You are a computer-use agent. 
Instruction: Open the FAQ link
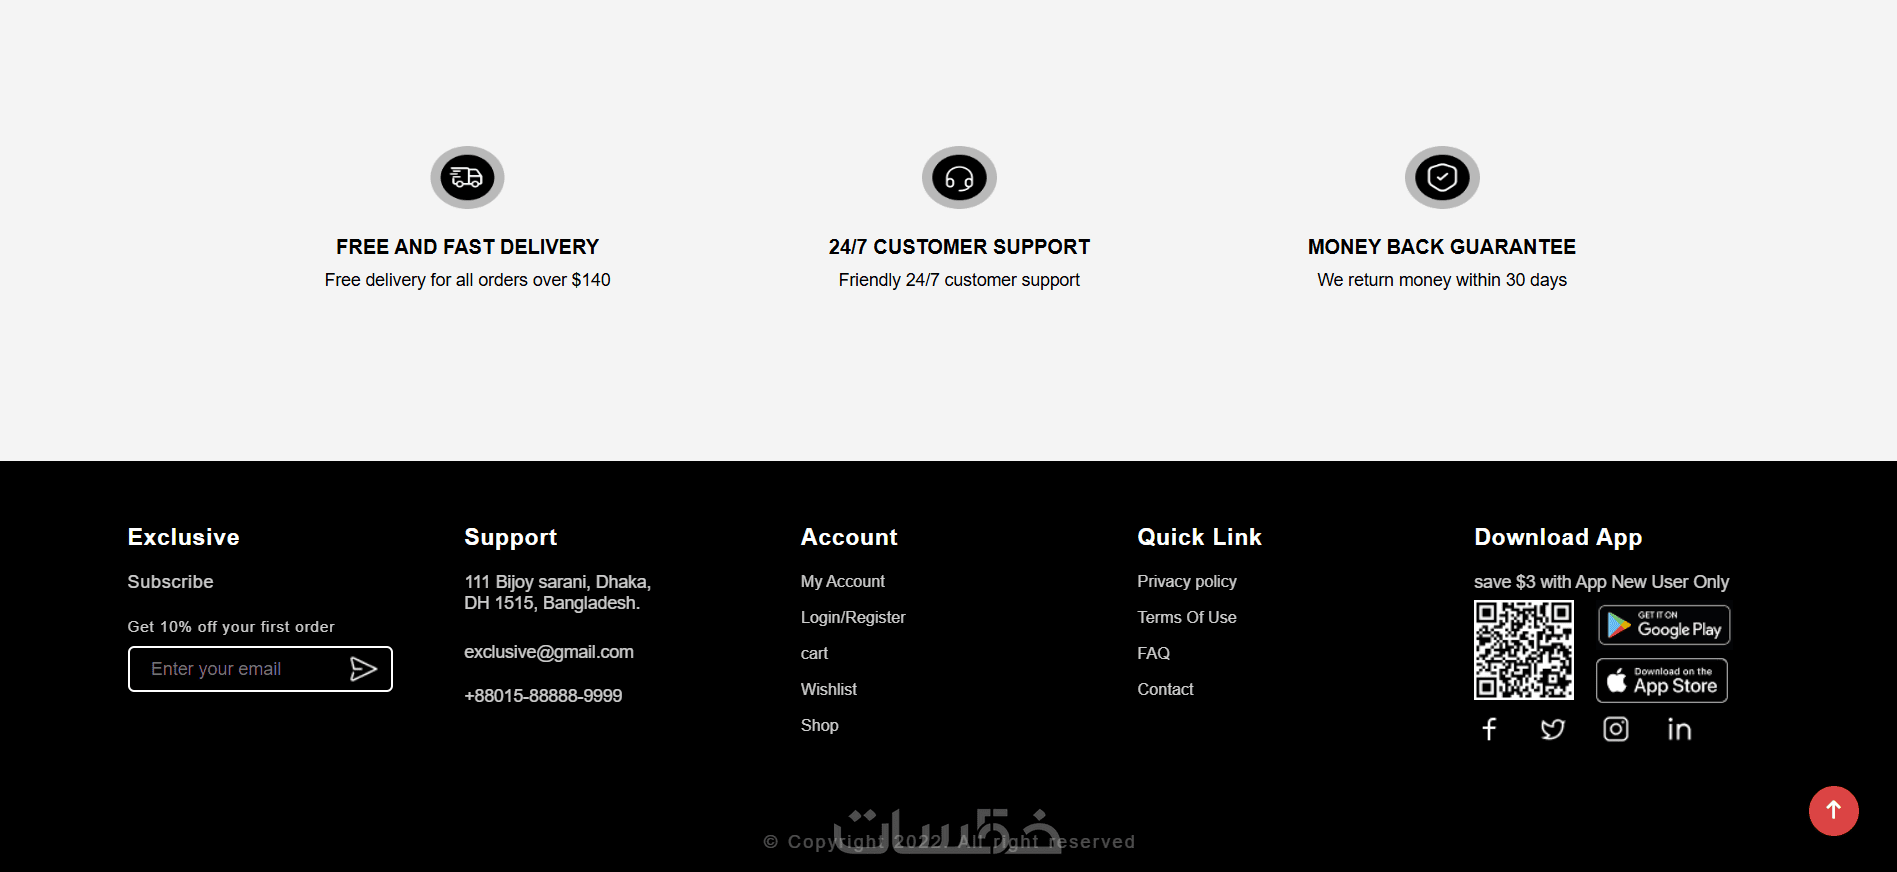[1153, 653]
